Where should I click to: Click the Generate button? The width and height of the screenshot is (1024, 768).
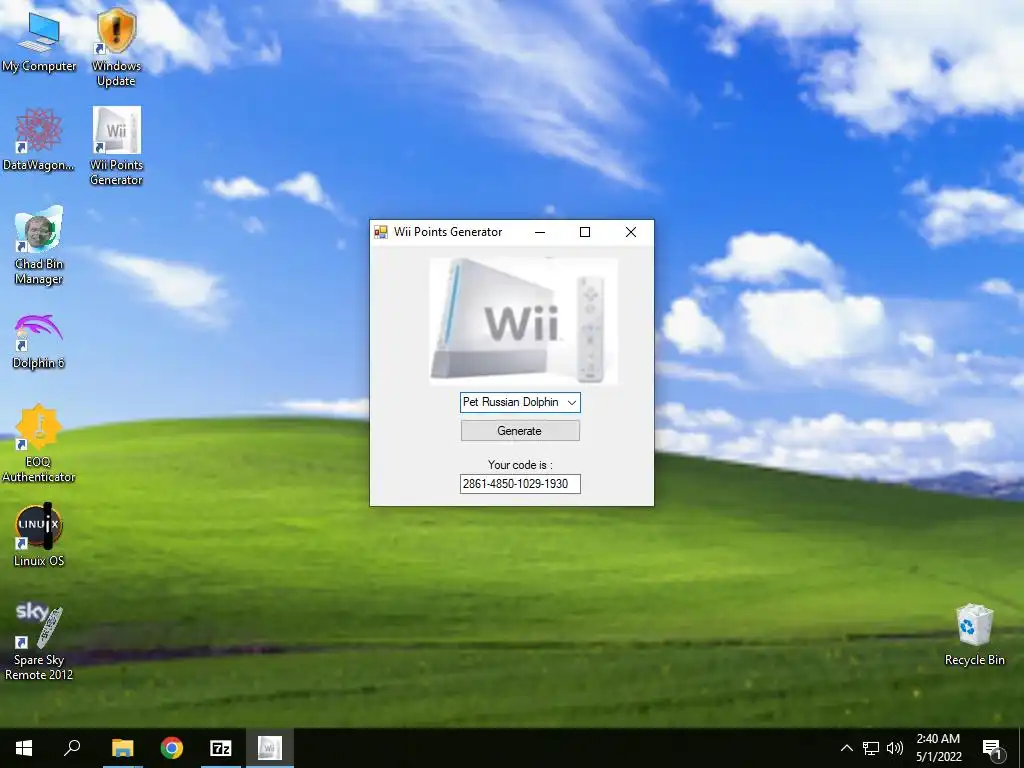[x=520, y=431]
